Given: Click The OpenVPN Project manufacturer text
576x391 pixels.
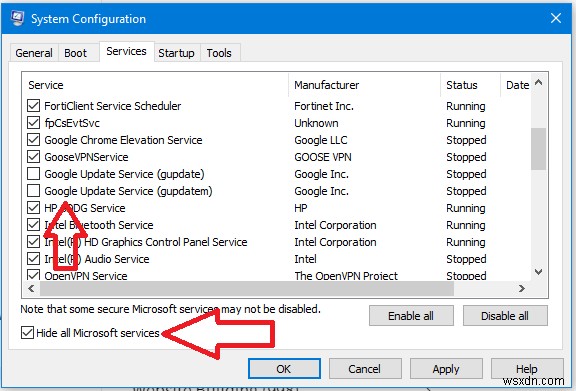Looking at the screenshot, I should coord(346,276).
